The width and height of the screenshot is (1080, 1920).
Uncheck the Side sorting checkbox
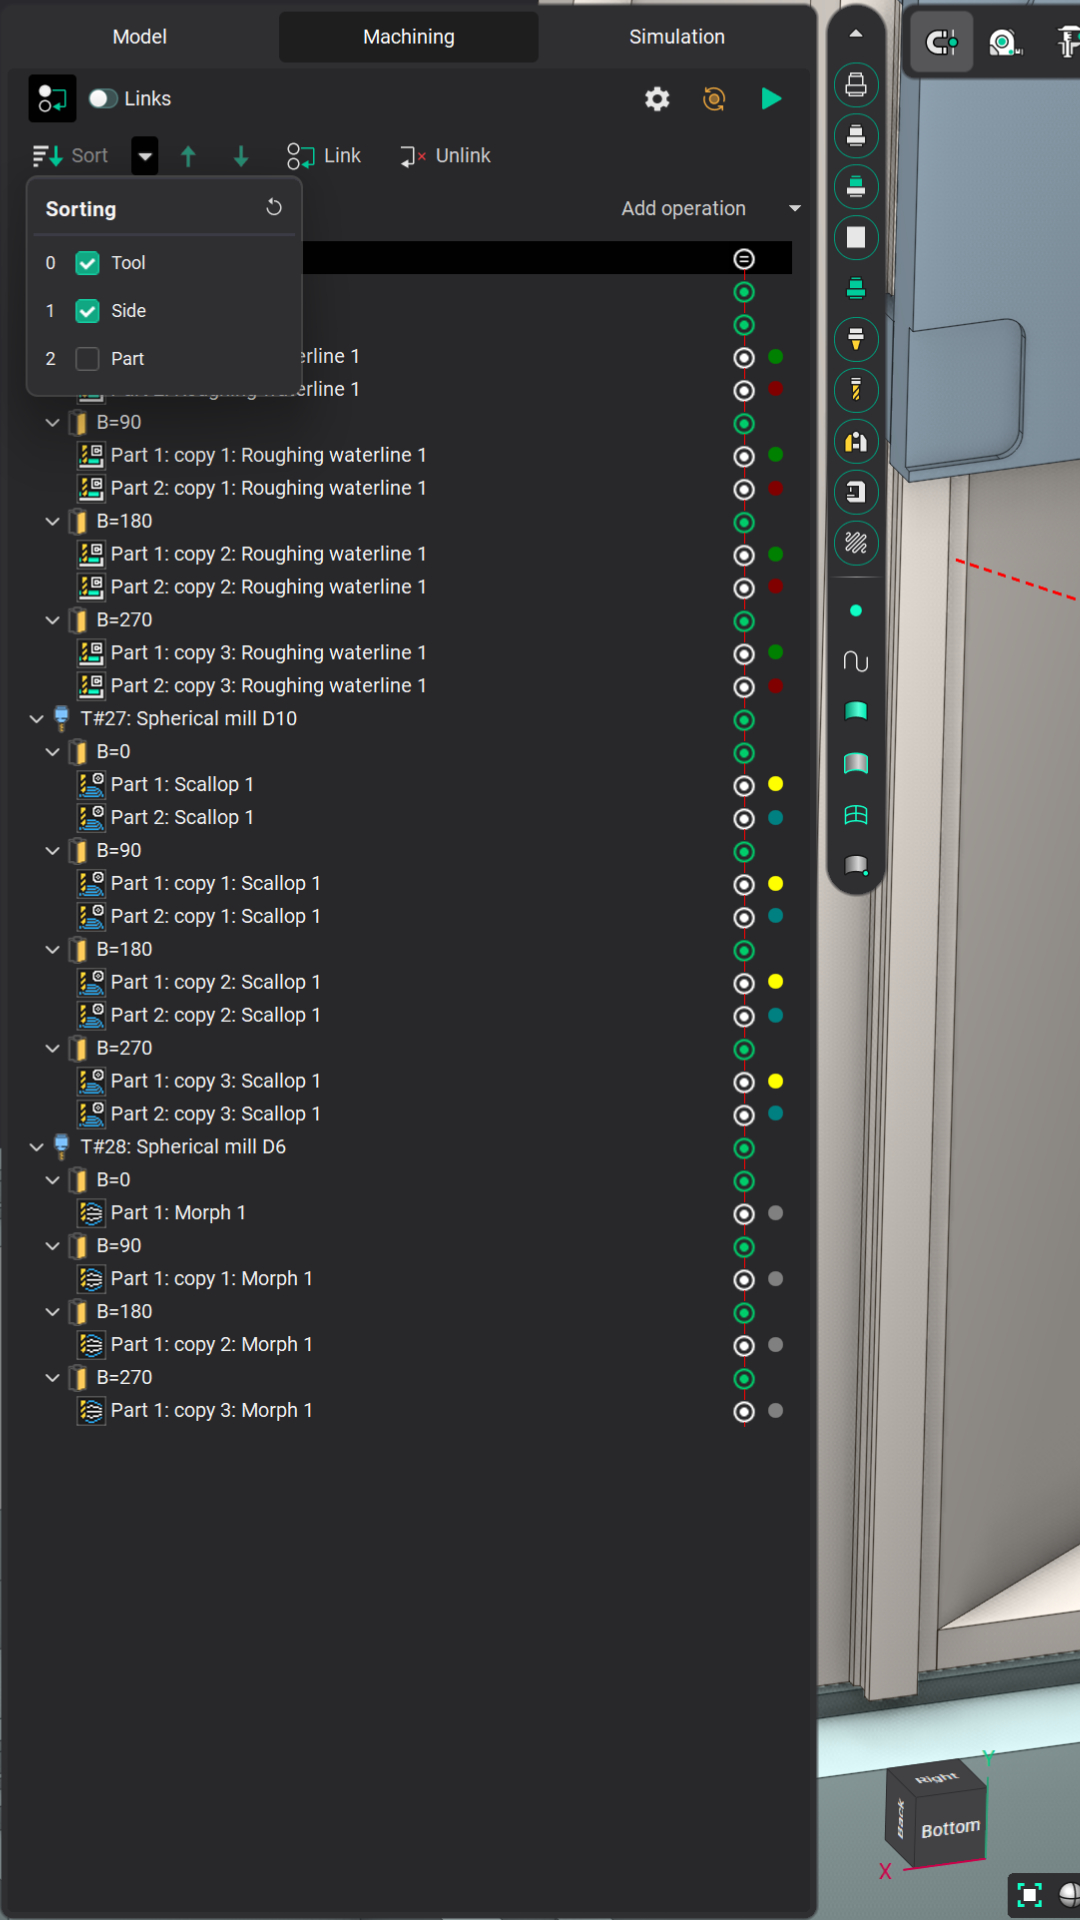coord(88,311)
